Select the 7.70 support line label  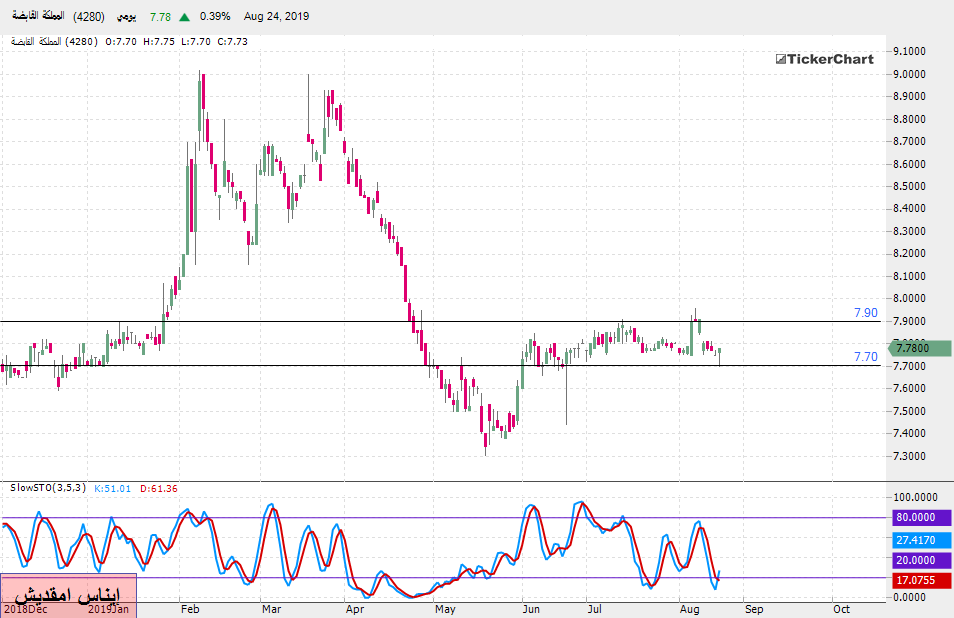point(865,356)
